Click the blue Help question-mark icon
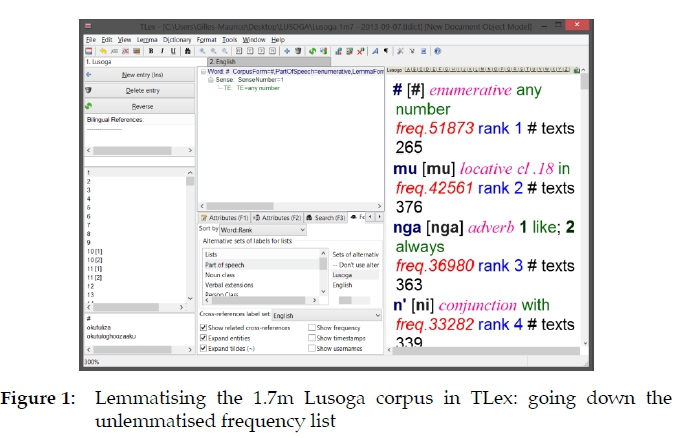 (438, 50)
